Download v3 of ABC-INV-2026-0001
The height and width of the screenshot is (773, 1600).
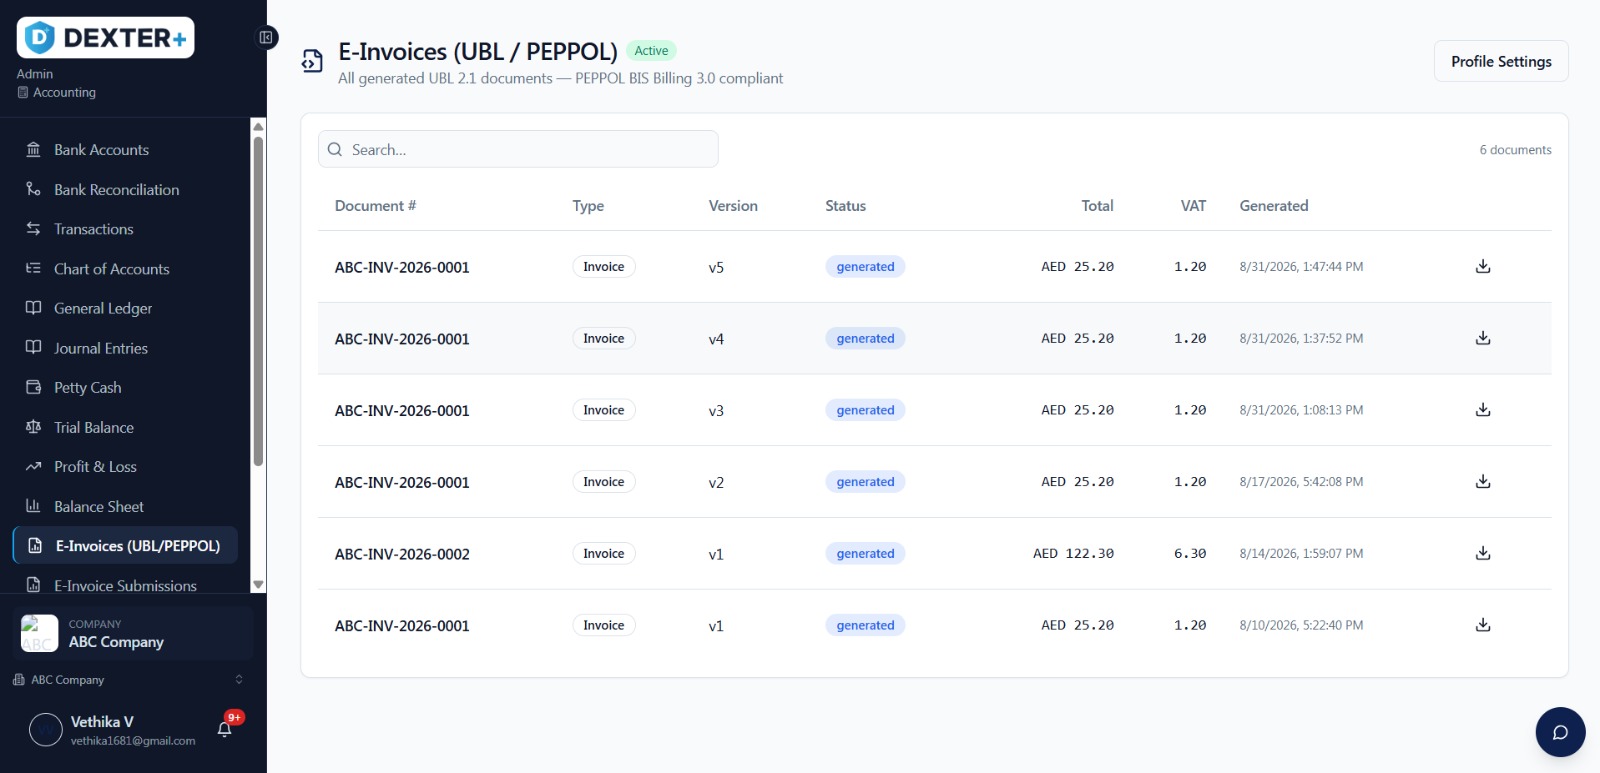pos(1483,410)
